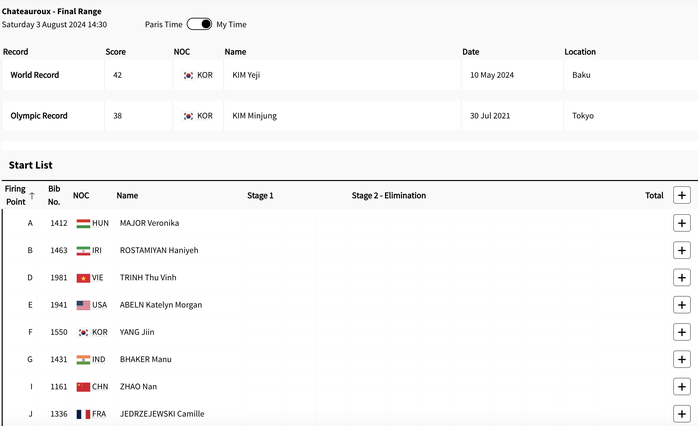Image resolution: width=698 pixels, height=426 pixels.
Task: Click record holder KIM Yeji
Action: pyautogui.click(x=246, y=75)
